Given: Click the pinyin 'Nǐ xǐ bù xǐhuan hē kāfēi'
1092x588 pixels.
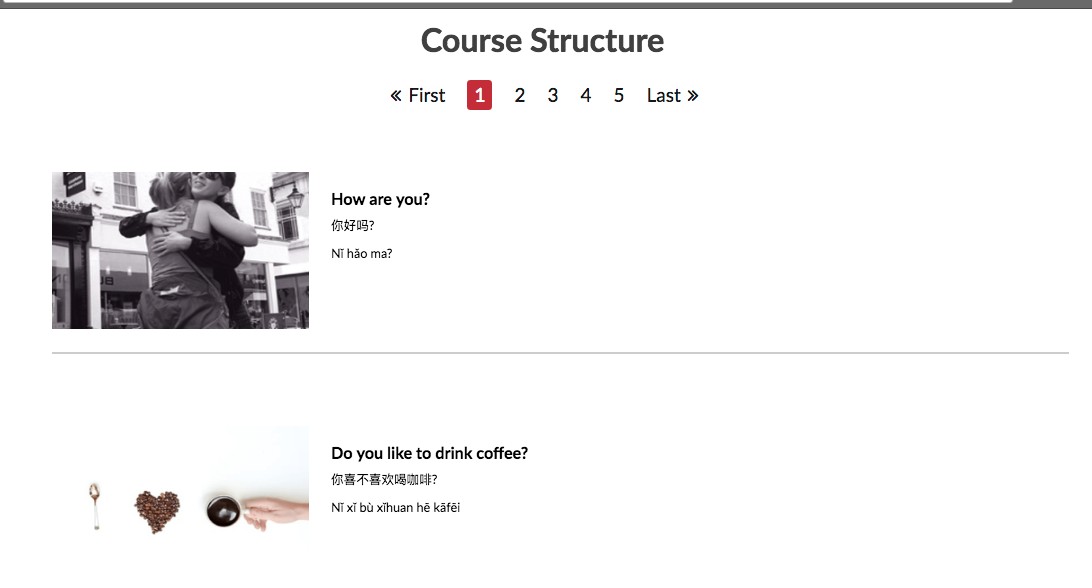Looking at the screenshot, I should 396,508.
